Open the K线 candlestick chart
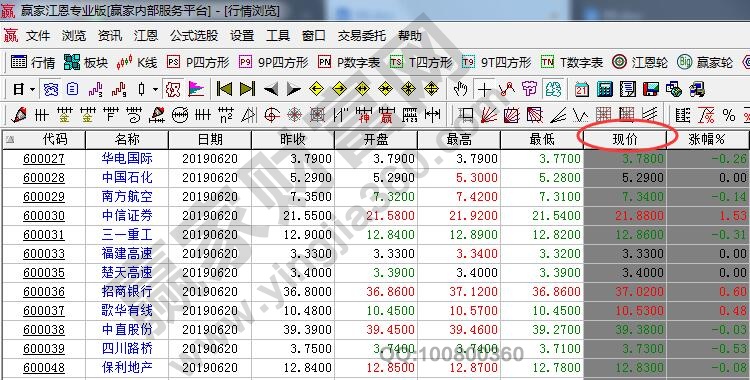This screenshot has width=750, height=380. pos(137,62)
